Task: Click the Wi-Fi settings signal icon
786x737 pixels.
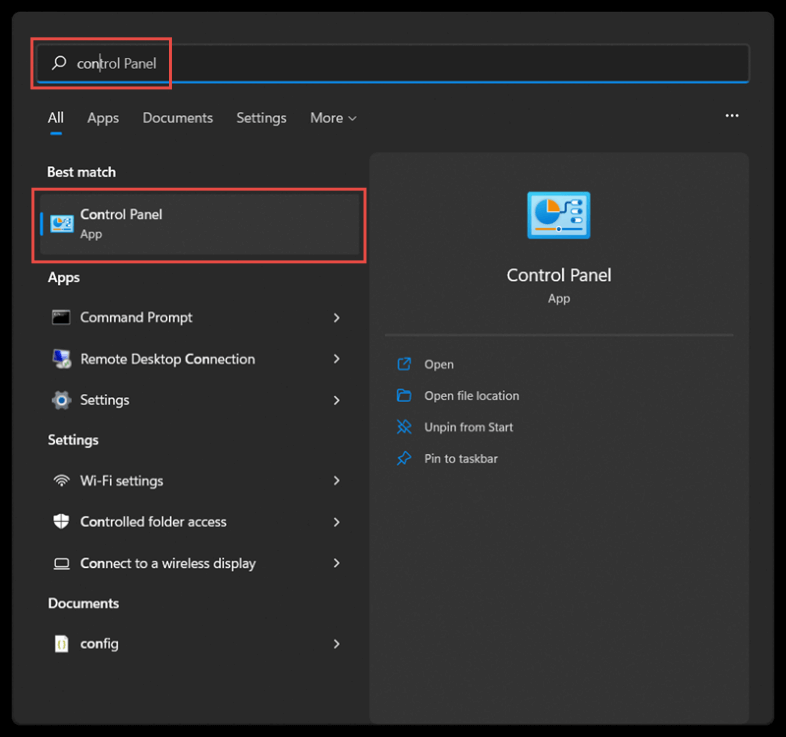Action: point(62,480)
